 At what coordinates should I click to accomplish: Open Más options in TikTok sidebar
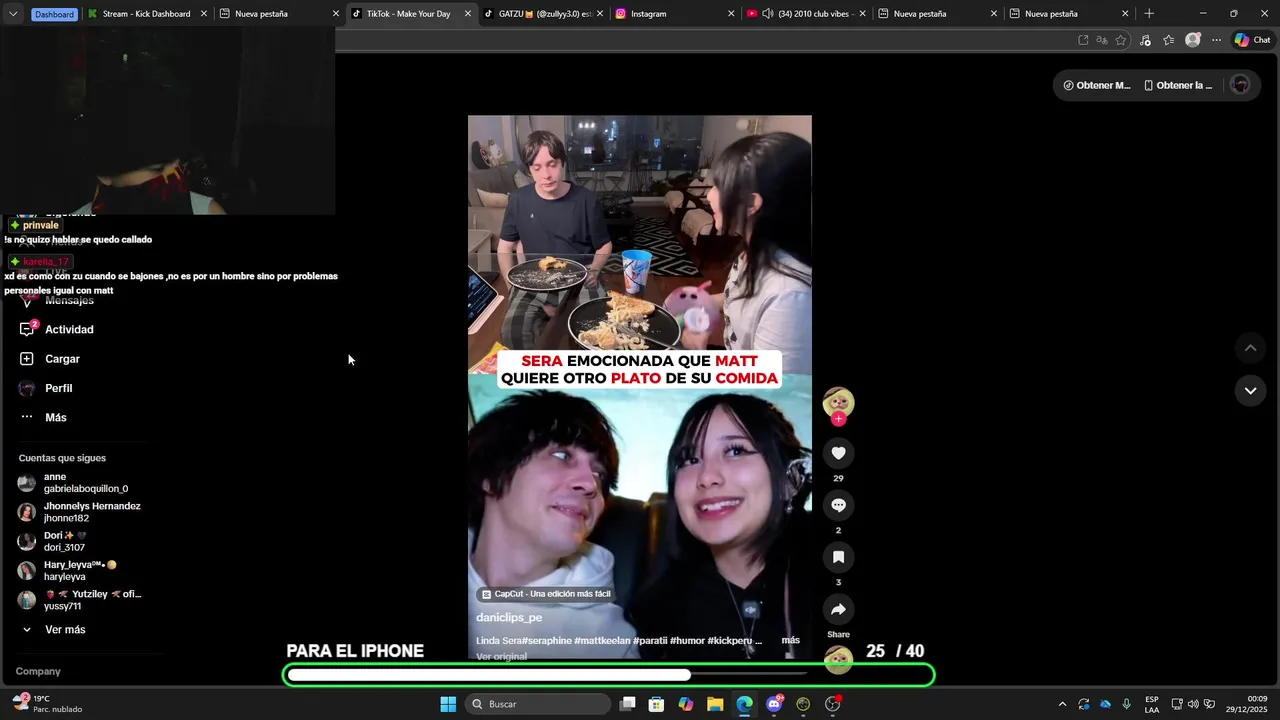coord(56,417)
